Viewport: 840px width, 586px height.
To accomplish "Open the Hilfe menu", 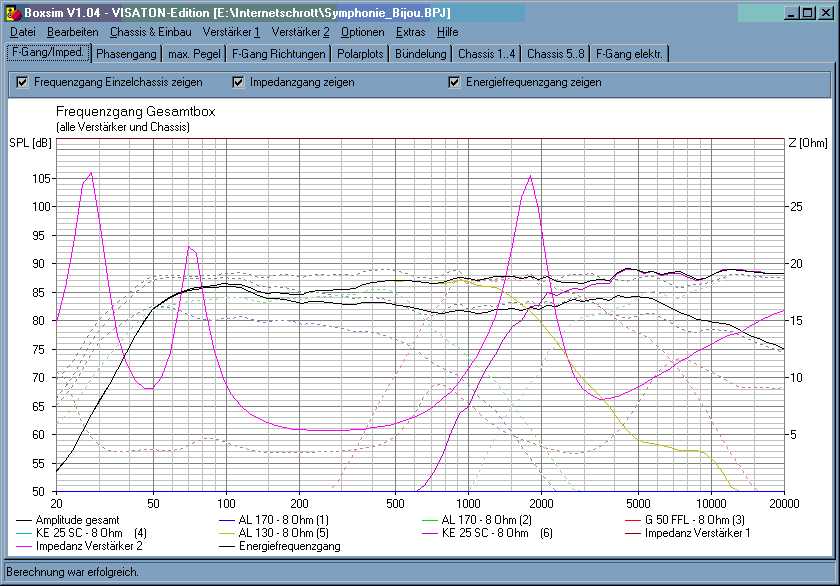I will pos(447,32).
